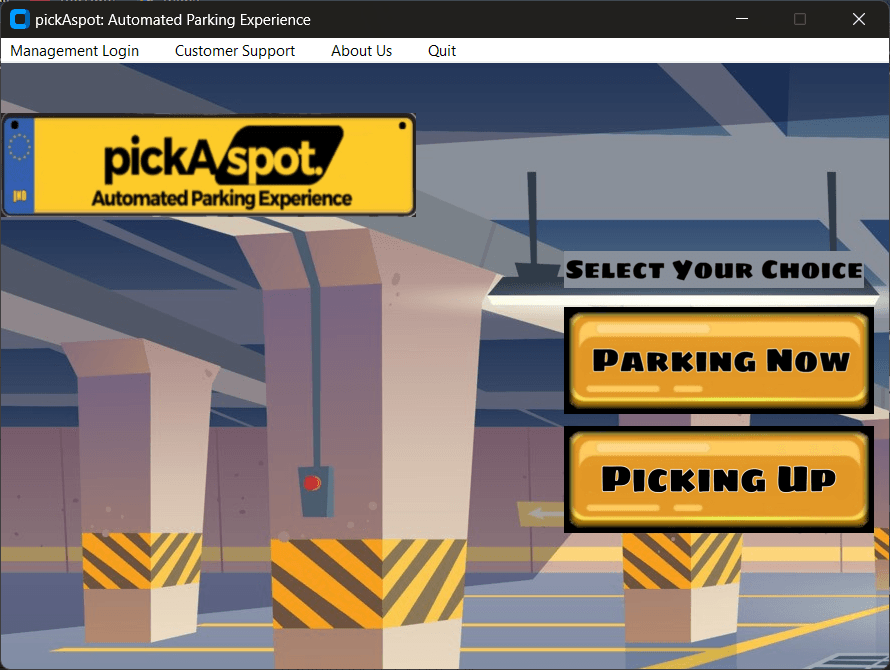
Task: Click the Select Your Choice signboard
Action: (713, 270)
